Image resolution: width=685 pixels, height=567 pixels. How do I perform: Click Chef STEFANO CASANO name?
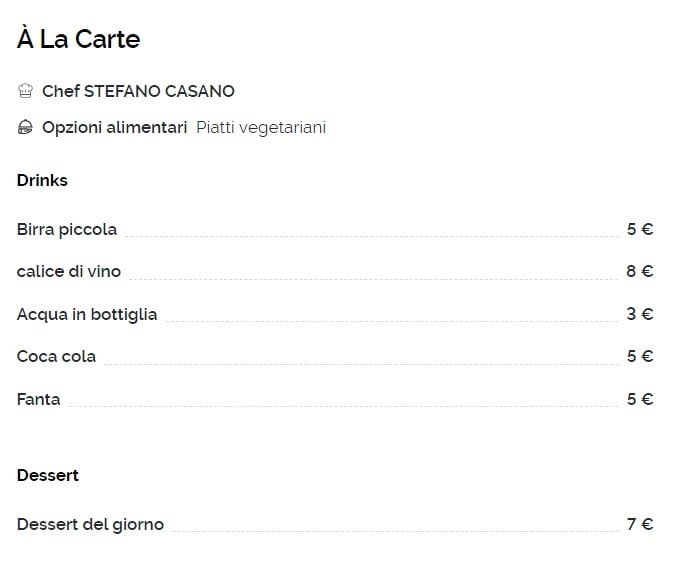coord(138,91)
